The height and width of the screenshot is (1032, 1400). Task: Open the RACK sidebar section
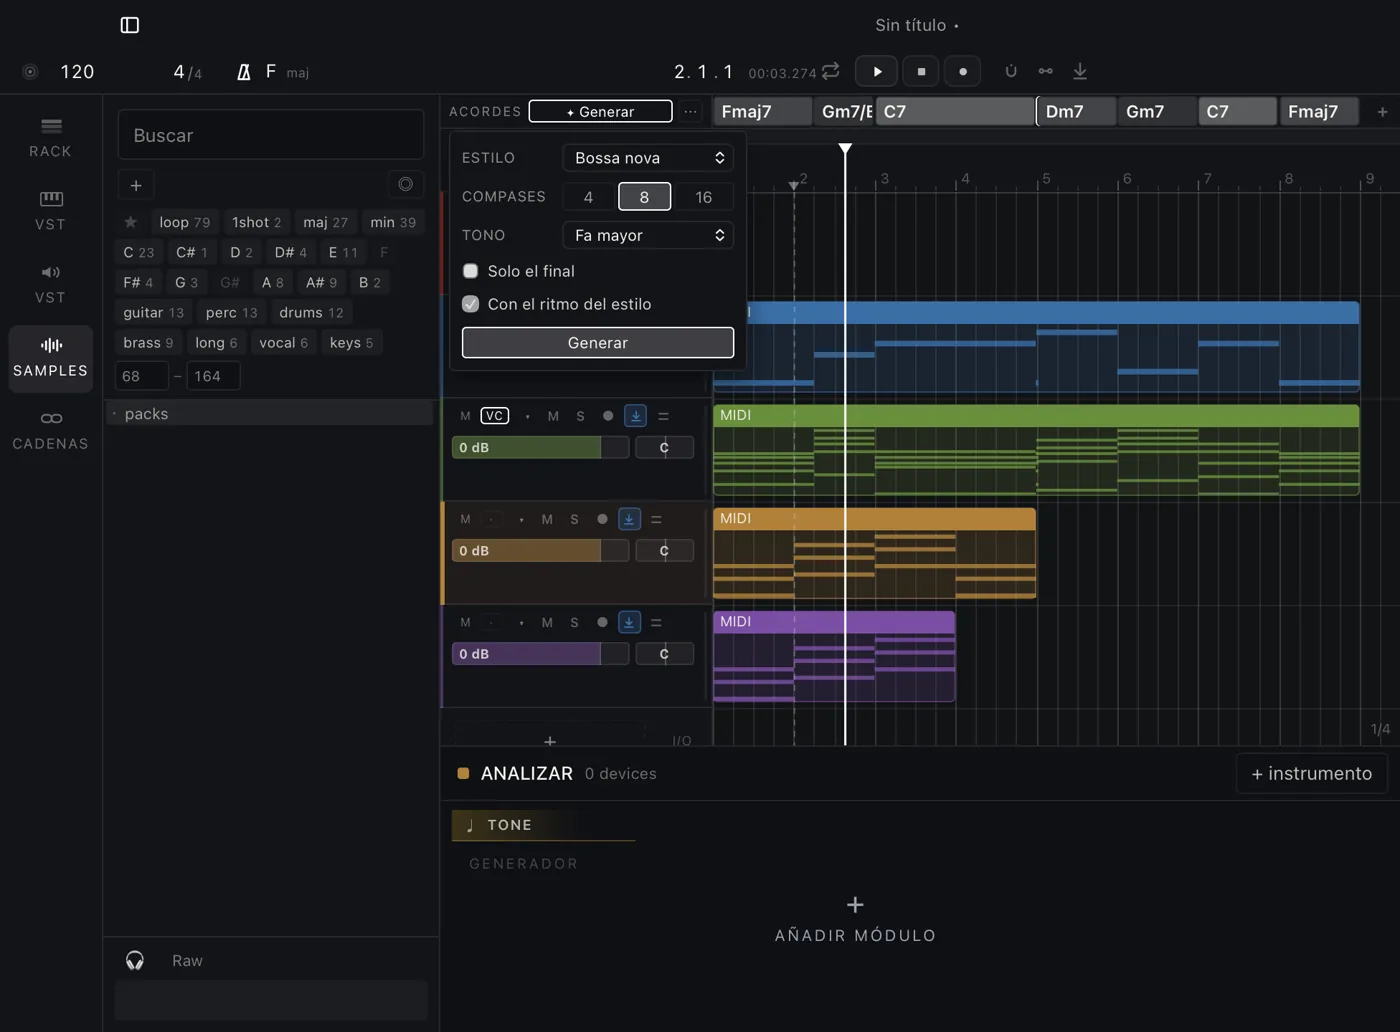tap(50, 138)
